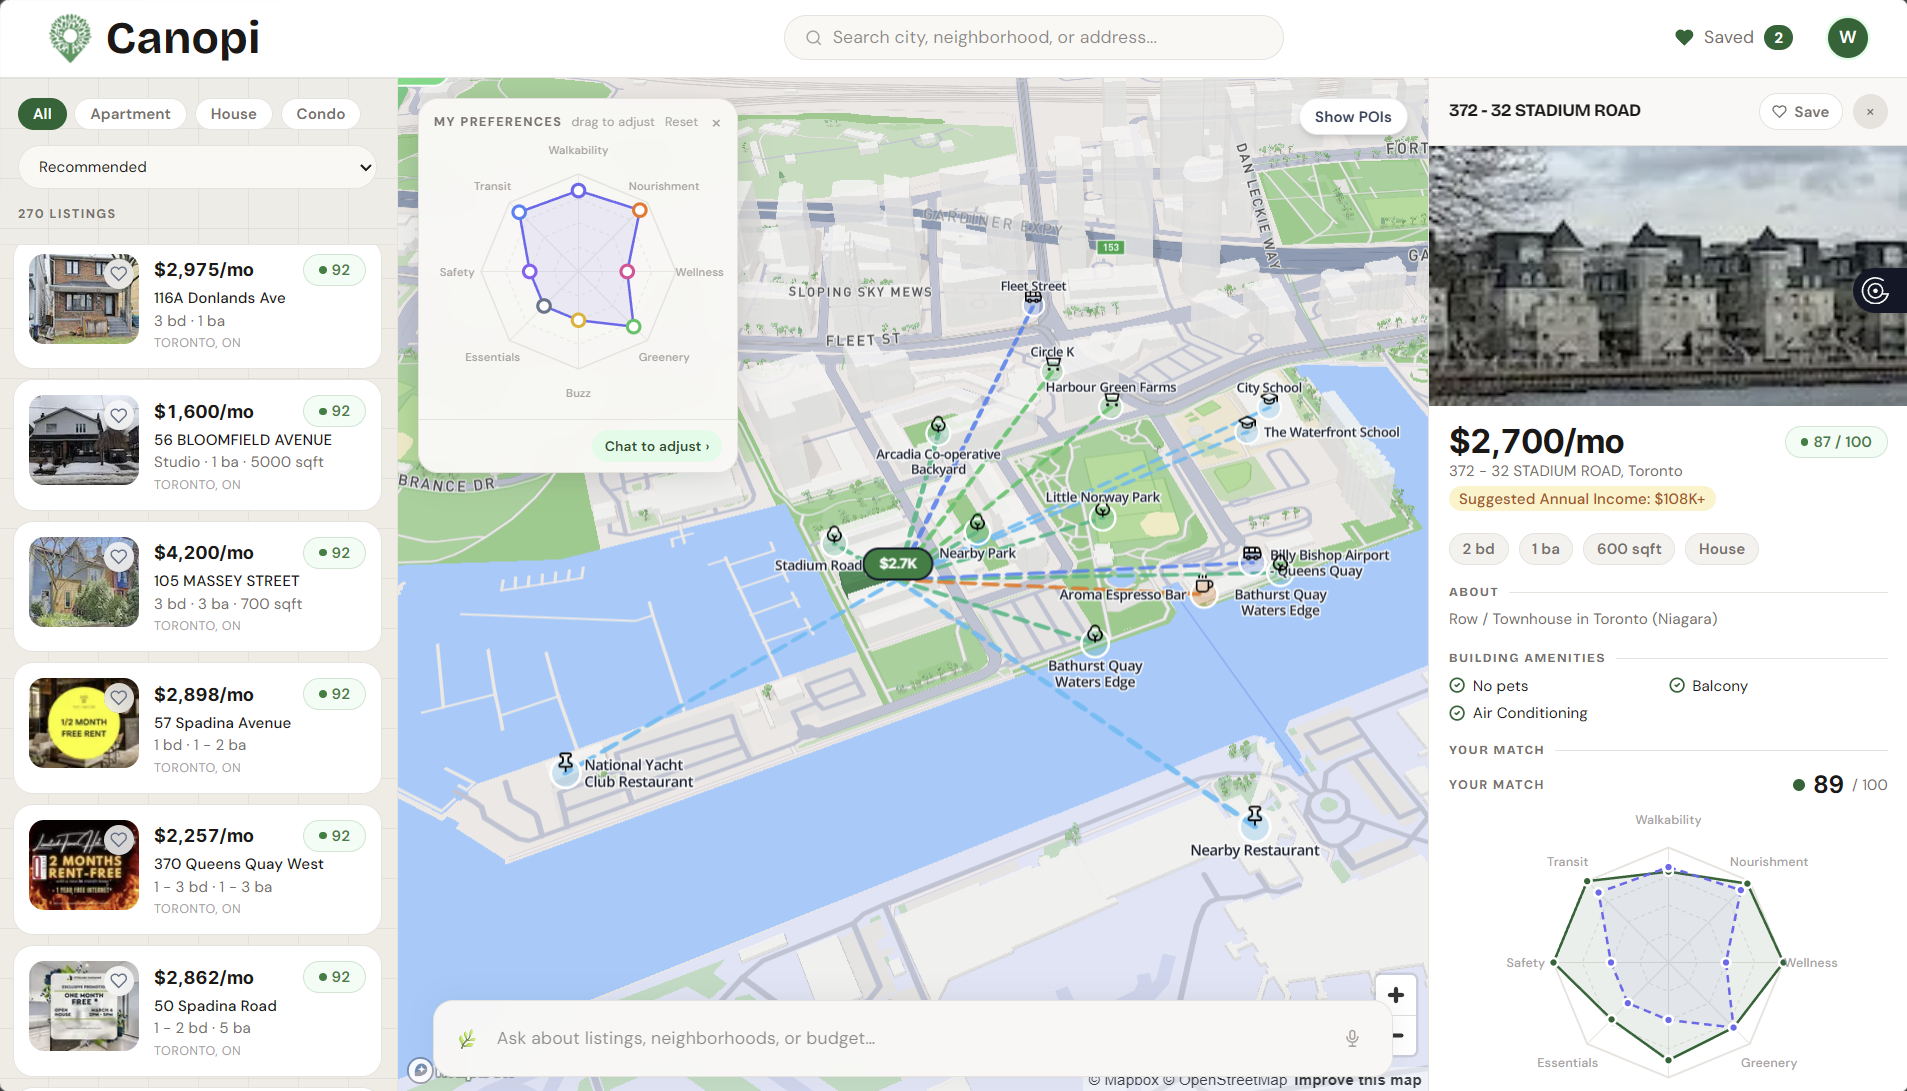Filter listings by House
1907x1091 pixels.
coord(233,114)
